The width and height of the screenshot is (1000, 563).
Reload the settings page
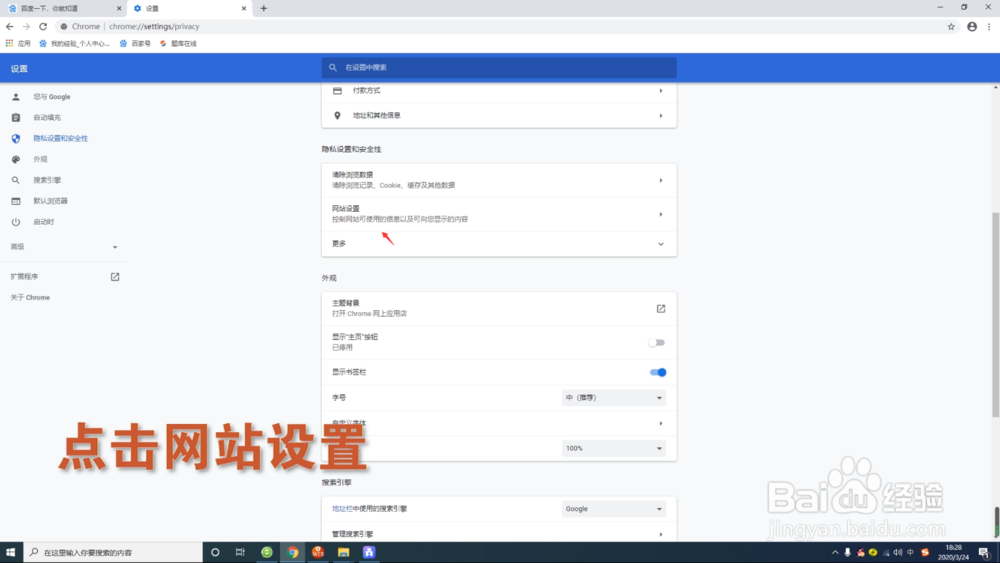(43, 26)
